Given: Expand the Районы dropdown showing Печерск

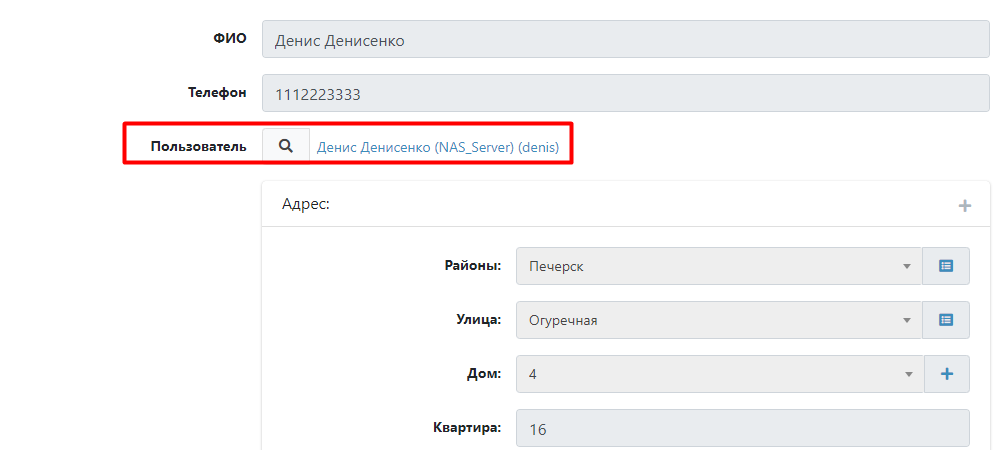Looking at the screenshot, I should point(718,266).
